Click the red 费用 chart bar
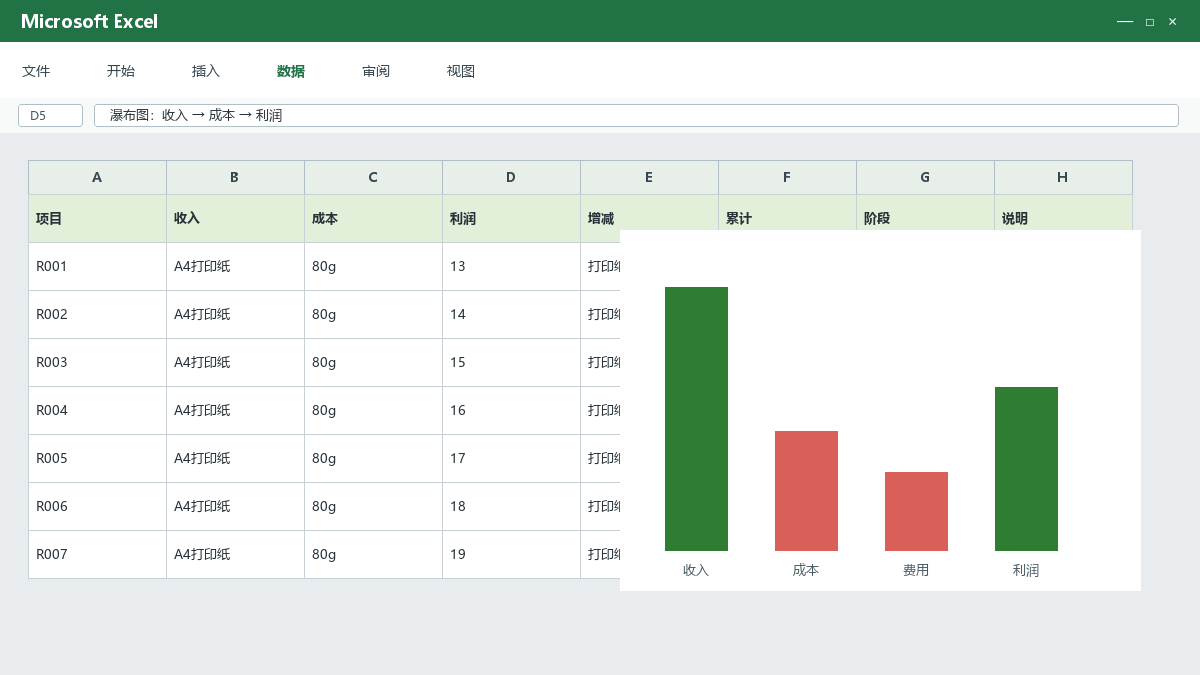The width and height of the screenshot is (1200, 675). [916, 511]
